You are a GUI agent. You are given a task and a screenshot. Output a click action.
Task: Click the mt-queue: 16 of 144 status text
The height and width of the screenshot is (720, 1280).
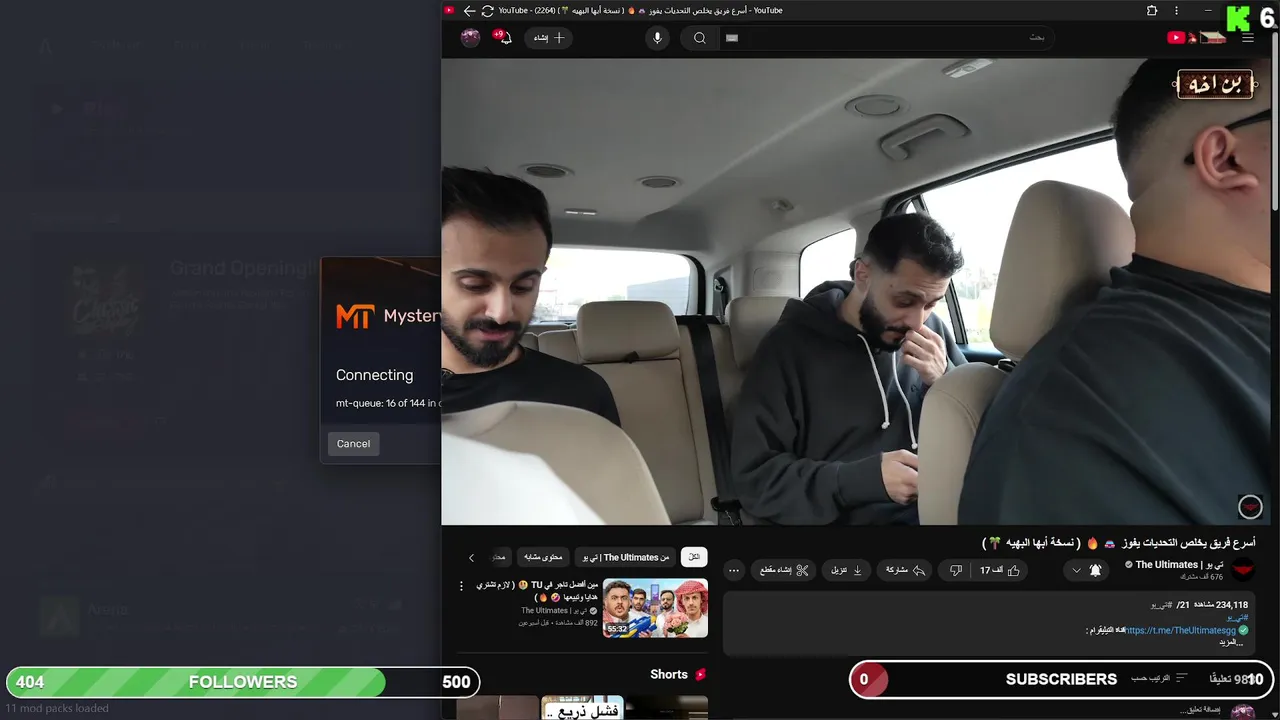click(x=388, y=403)
